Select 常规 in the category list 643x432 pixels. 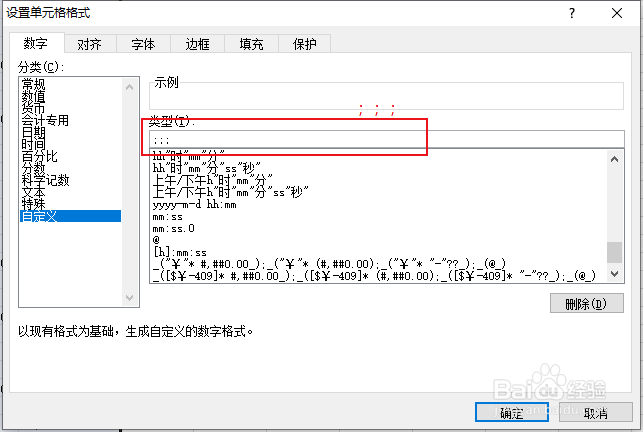pyautogui.click(x=71, y=84)
